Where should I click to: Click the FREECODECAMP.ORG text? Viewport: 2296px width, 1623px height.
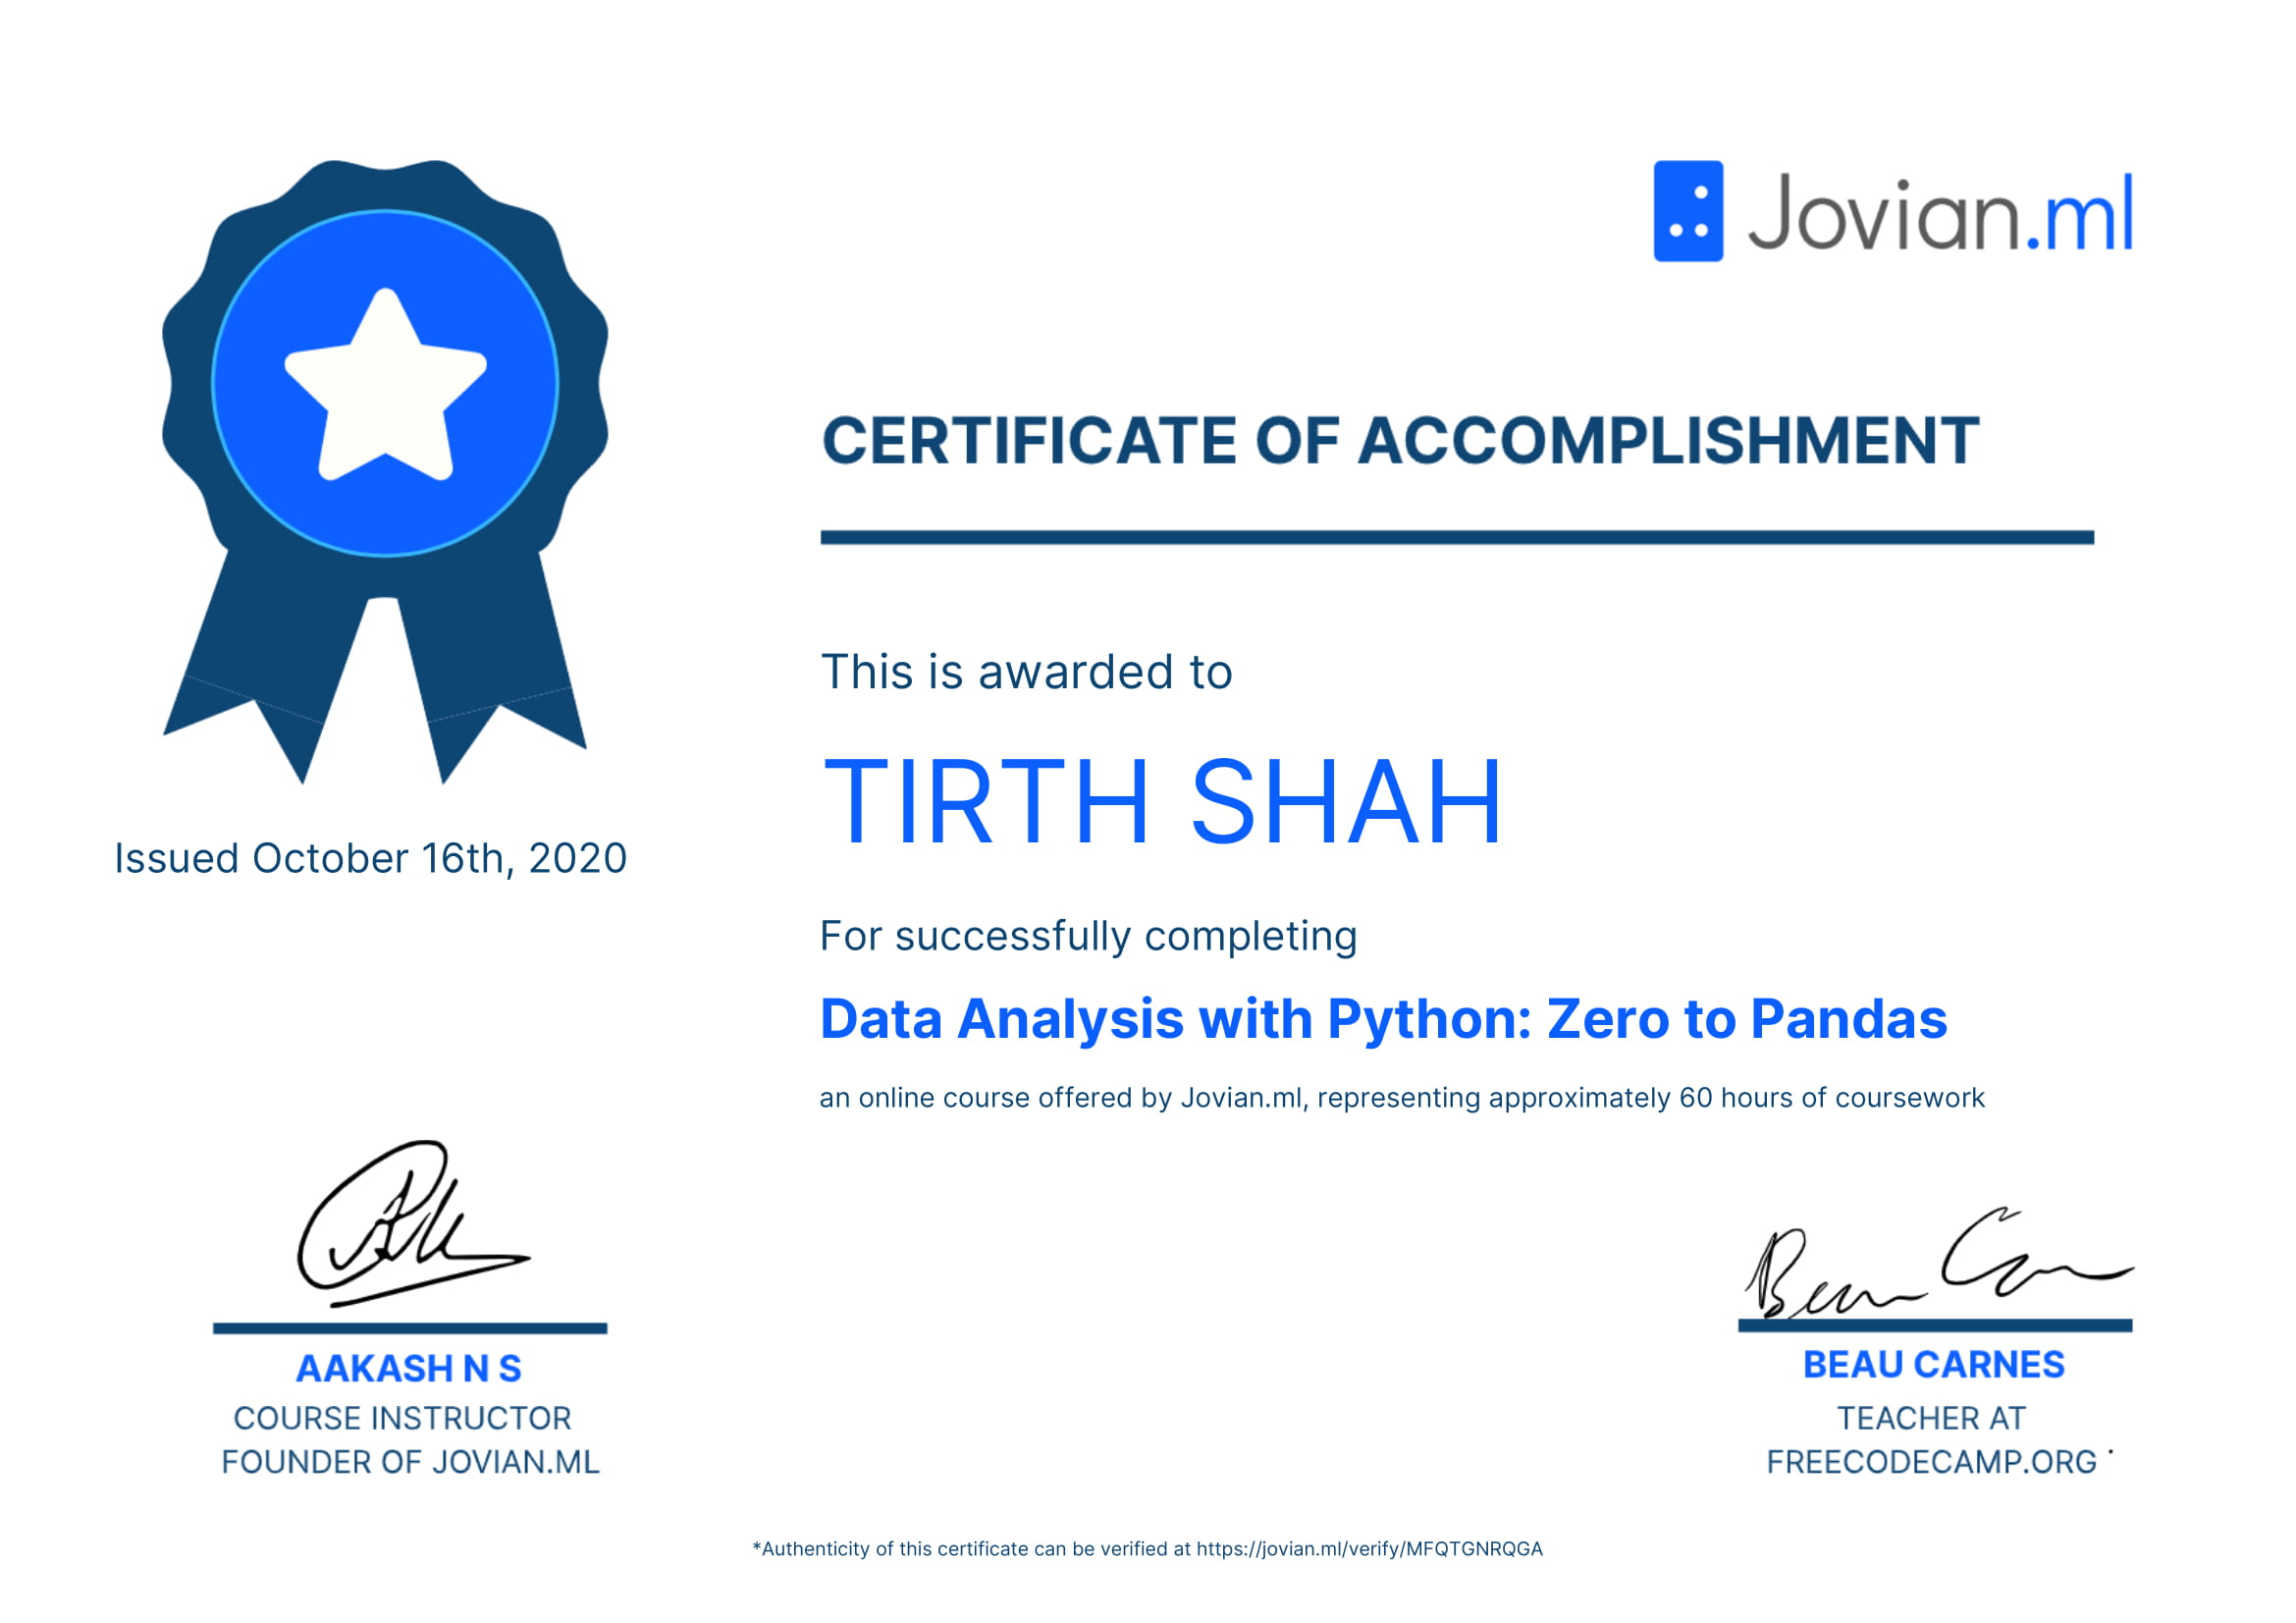click(x=1930, y=1462)
